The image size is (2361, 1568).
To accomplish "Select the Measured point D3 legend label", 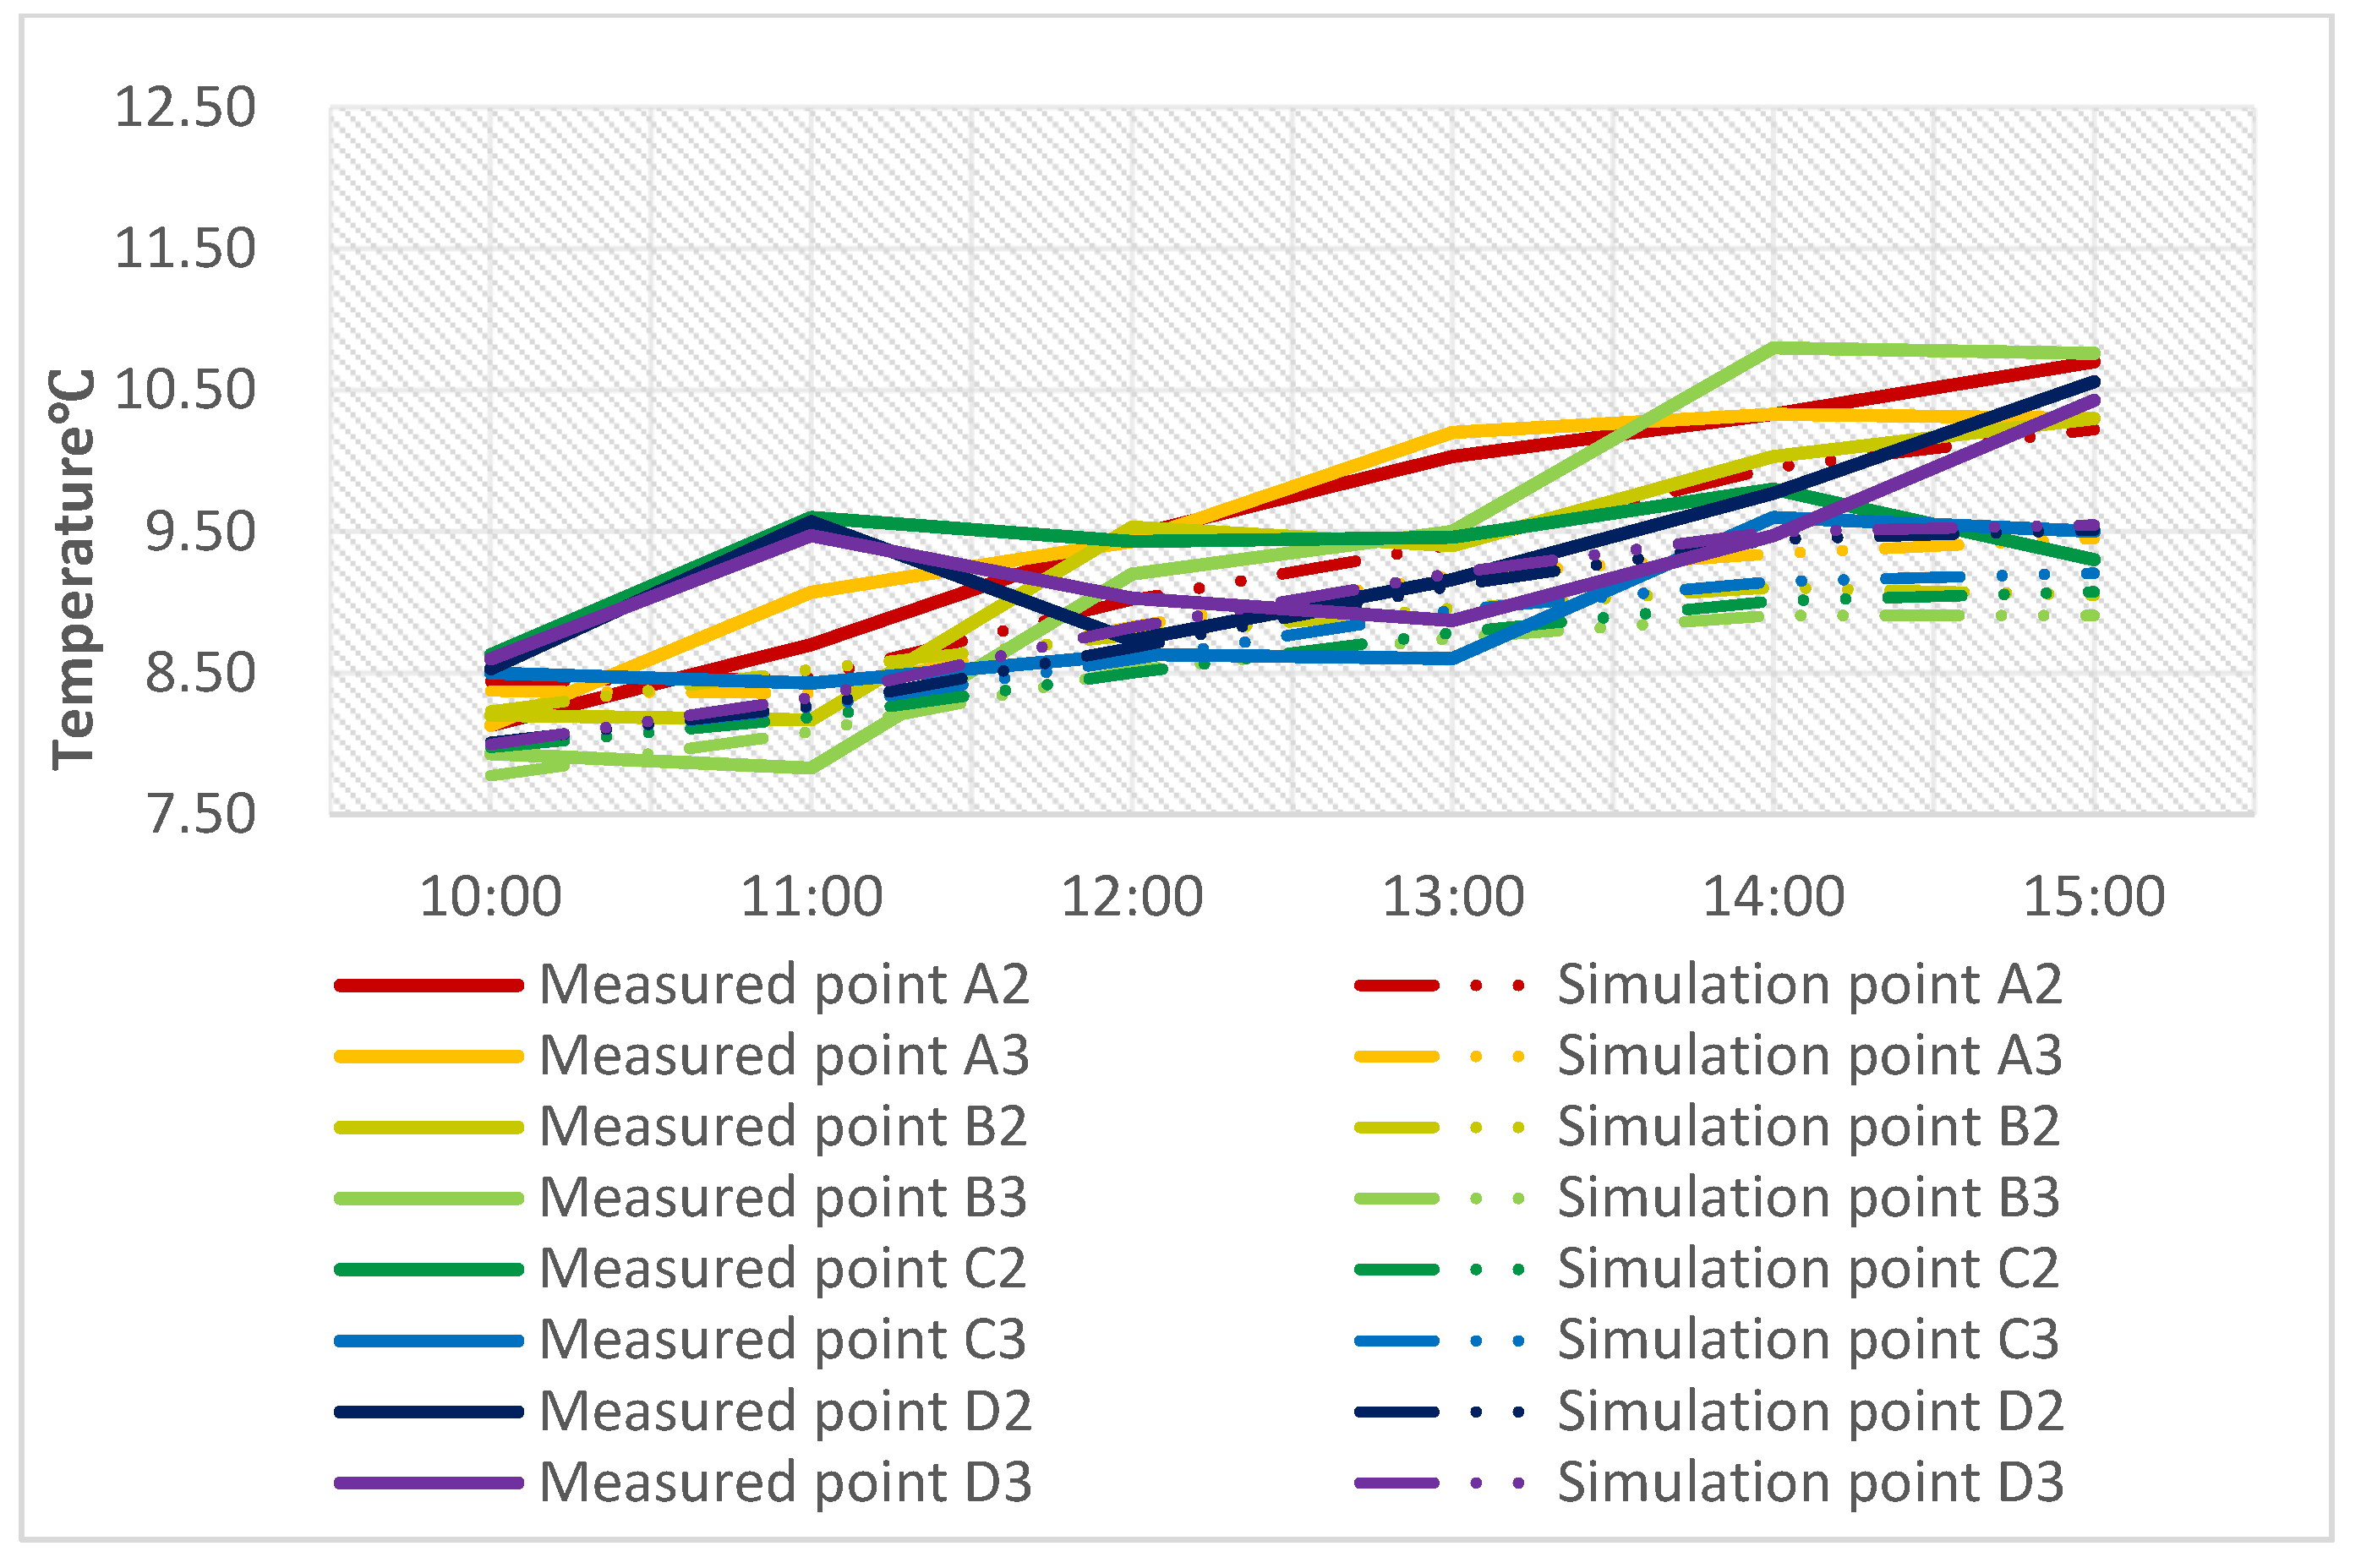I will tap(785, 1482).
